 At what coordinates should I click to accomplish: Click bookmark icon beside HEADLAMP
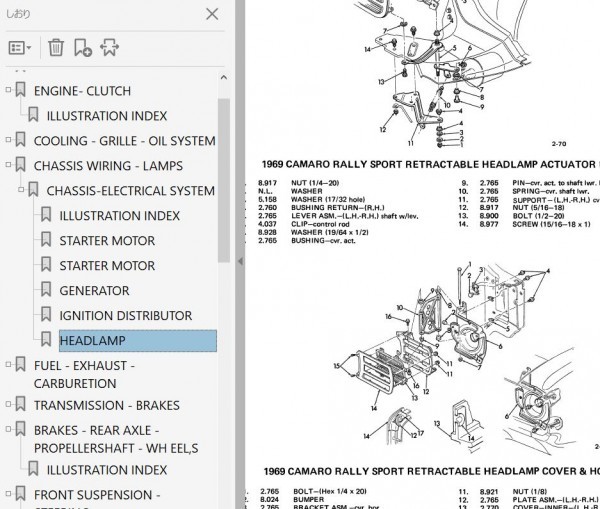[46, 339]
